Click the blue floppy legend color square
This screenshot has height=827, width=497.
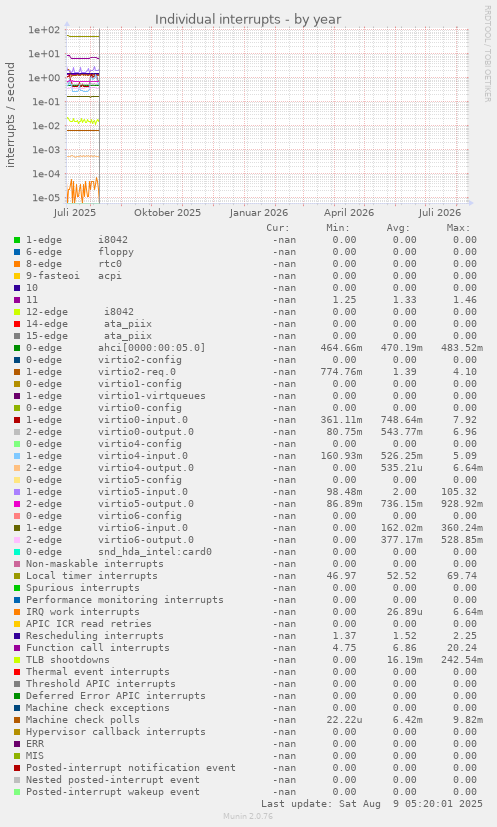17,252
